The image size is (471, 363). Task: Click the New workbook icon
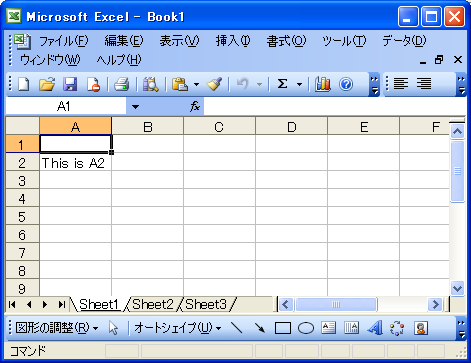point(23,84)
